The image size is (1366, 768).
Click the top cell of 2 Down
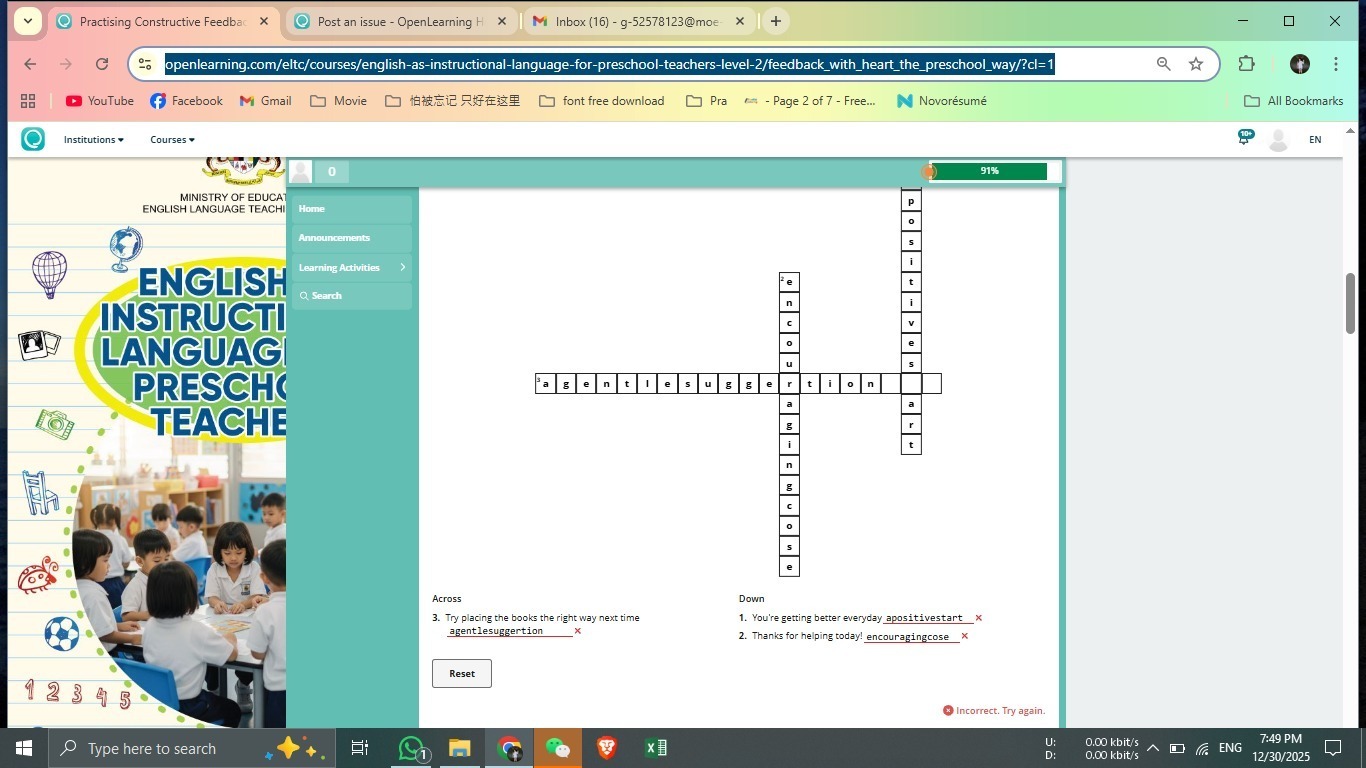tap(789, 282)
